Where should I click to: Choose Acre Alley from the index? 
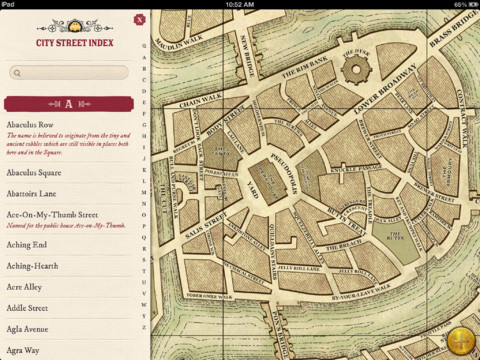(x=69, y=287)
